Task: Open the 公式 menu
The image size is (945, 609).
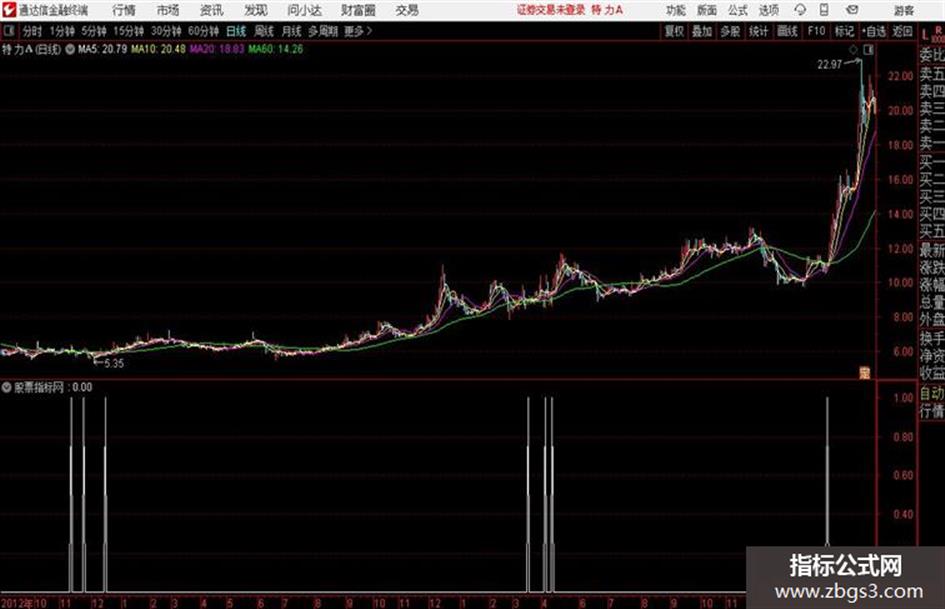Action: coord(738,10)
